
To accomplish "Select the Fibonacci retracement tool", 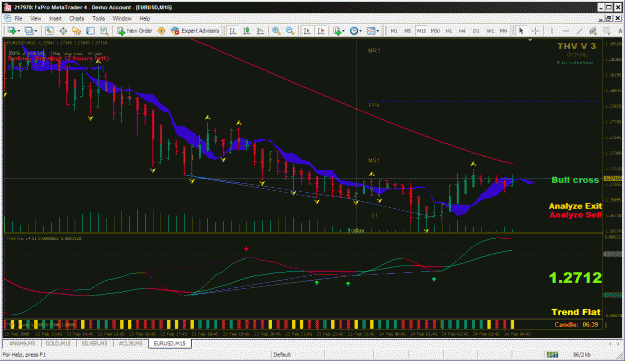I will click(x=607, y=31).
